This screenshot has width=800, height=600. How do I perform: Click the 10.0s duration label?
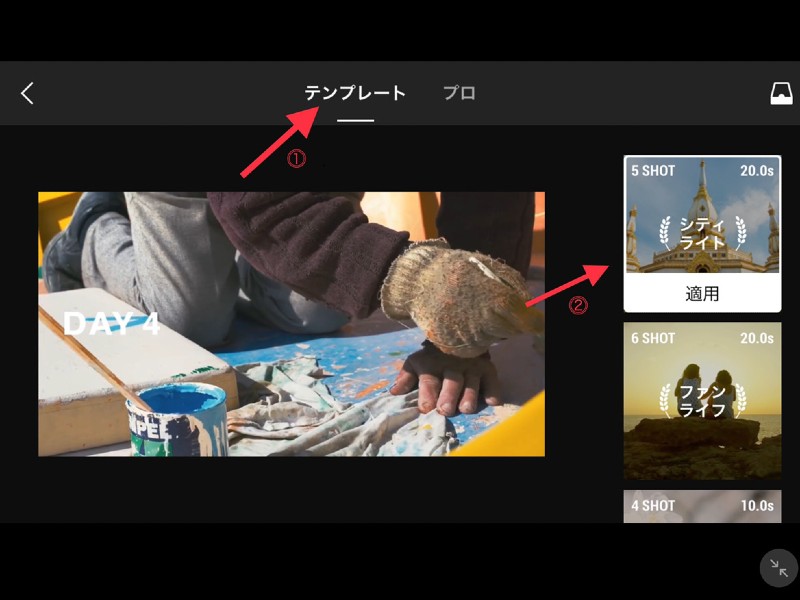pos(756,506)
